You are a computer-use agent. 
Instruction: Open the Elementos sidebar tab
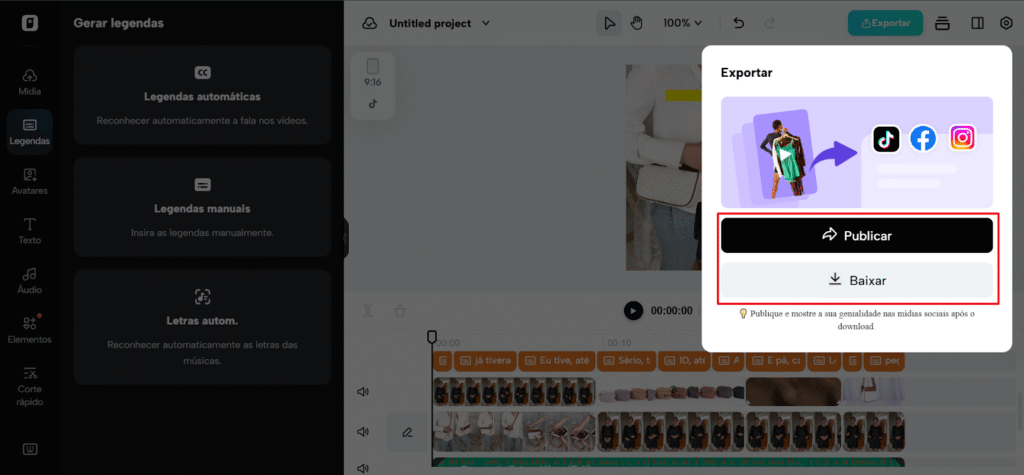(30, 331)
